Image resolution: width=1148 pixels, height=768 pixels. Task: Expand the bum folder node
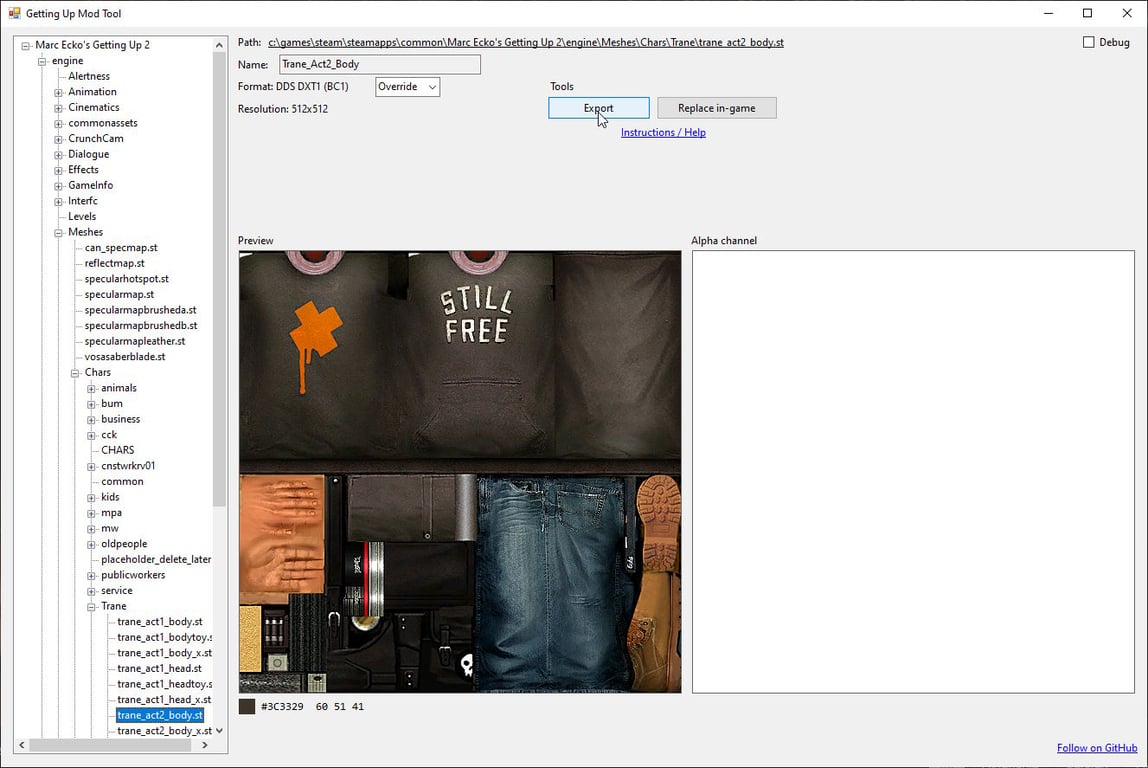[92, 404]
